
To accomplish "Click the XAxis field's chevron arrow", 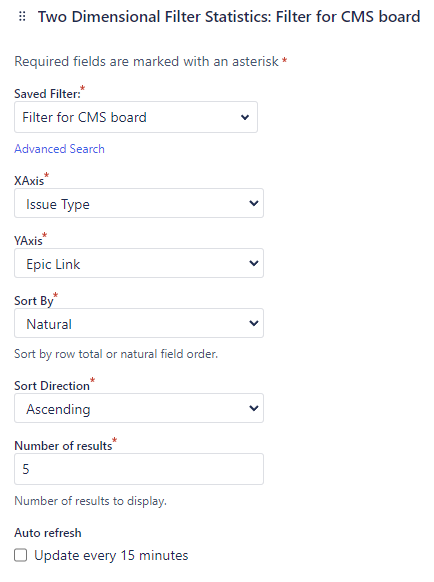I will pyautogui.click(x=254, y=203).
